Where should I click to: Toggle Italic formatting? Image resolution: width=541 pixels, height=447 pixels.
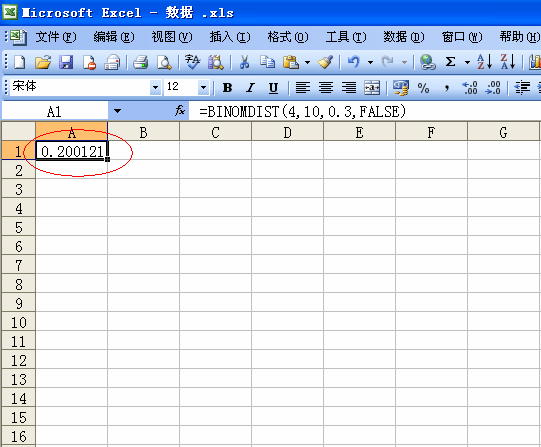pos(250,88)
